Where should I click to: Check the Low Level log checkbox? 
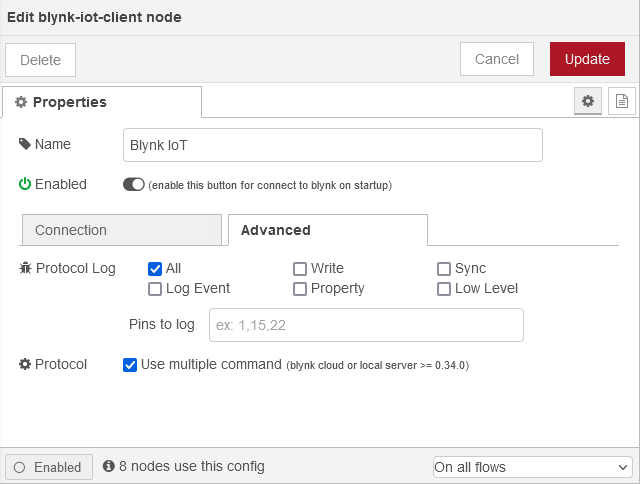click(x=444, y=289)
